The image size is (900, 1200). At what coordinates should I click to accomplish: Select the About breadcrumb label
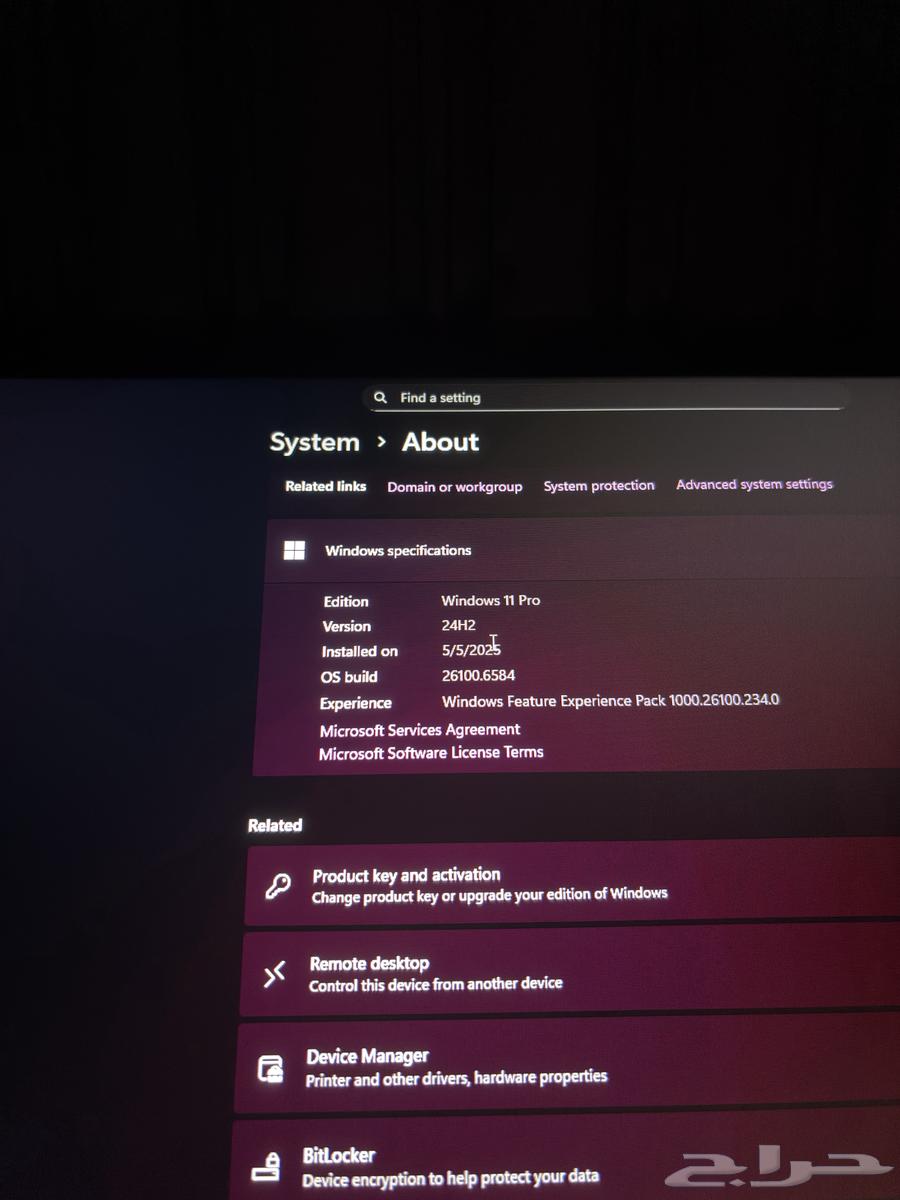(440, 442)
